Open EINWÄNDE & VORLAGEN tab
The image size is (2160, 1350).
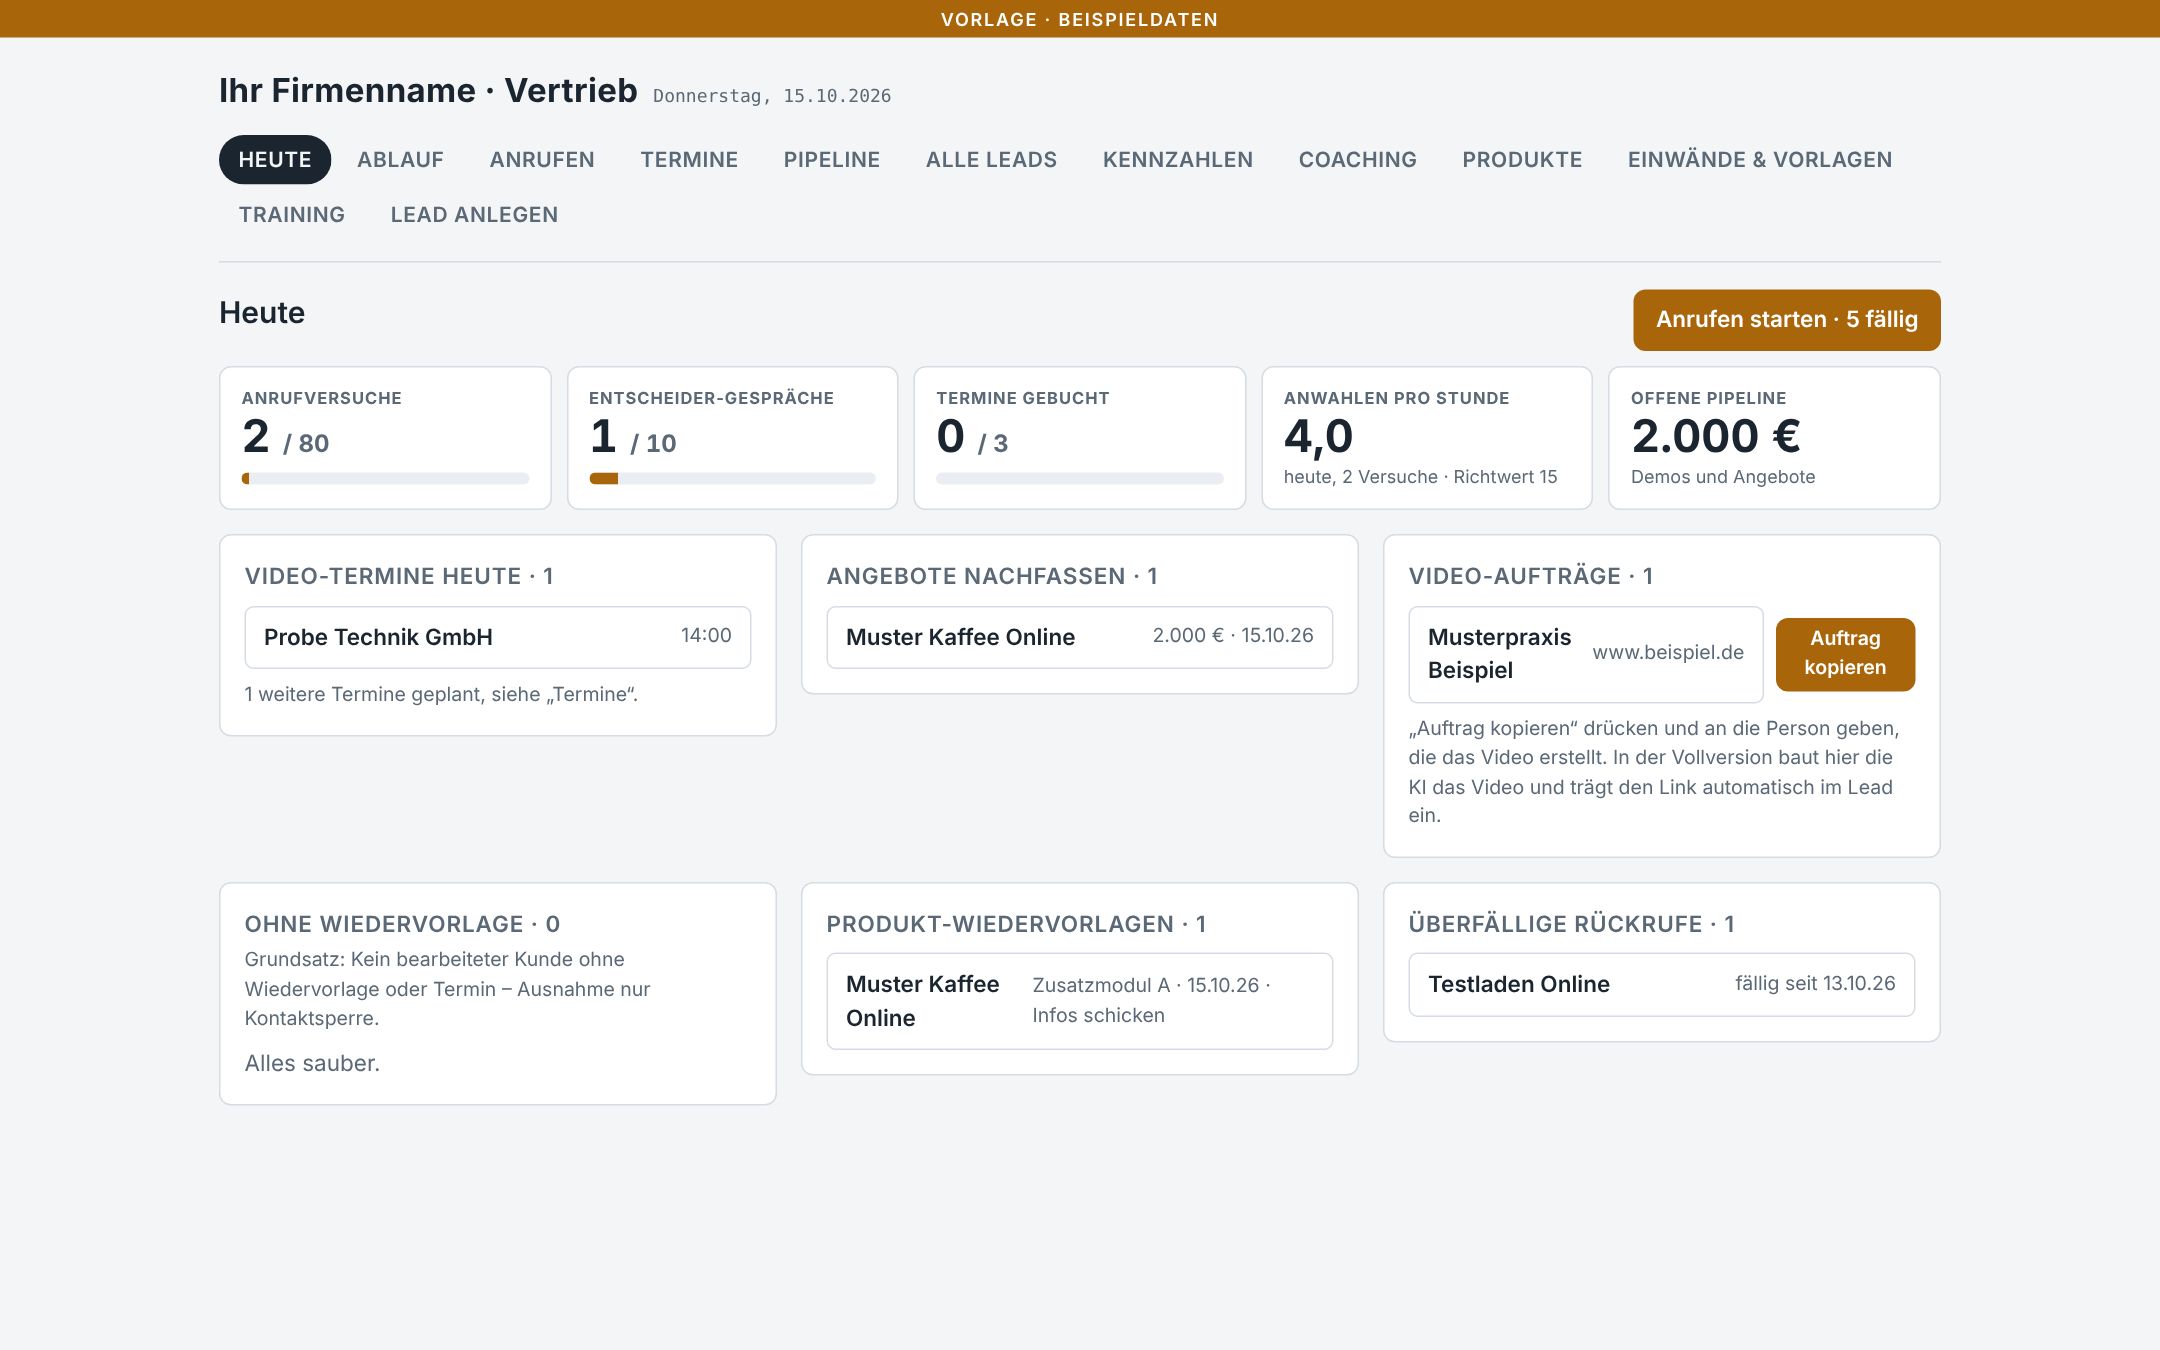1760,160
